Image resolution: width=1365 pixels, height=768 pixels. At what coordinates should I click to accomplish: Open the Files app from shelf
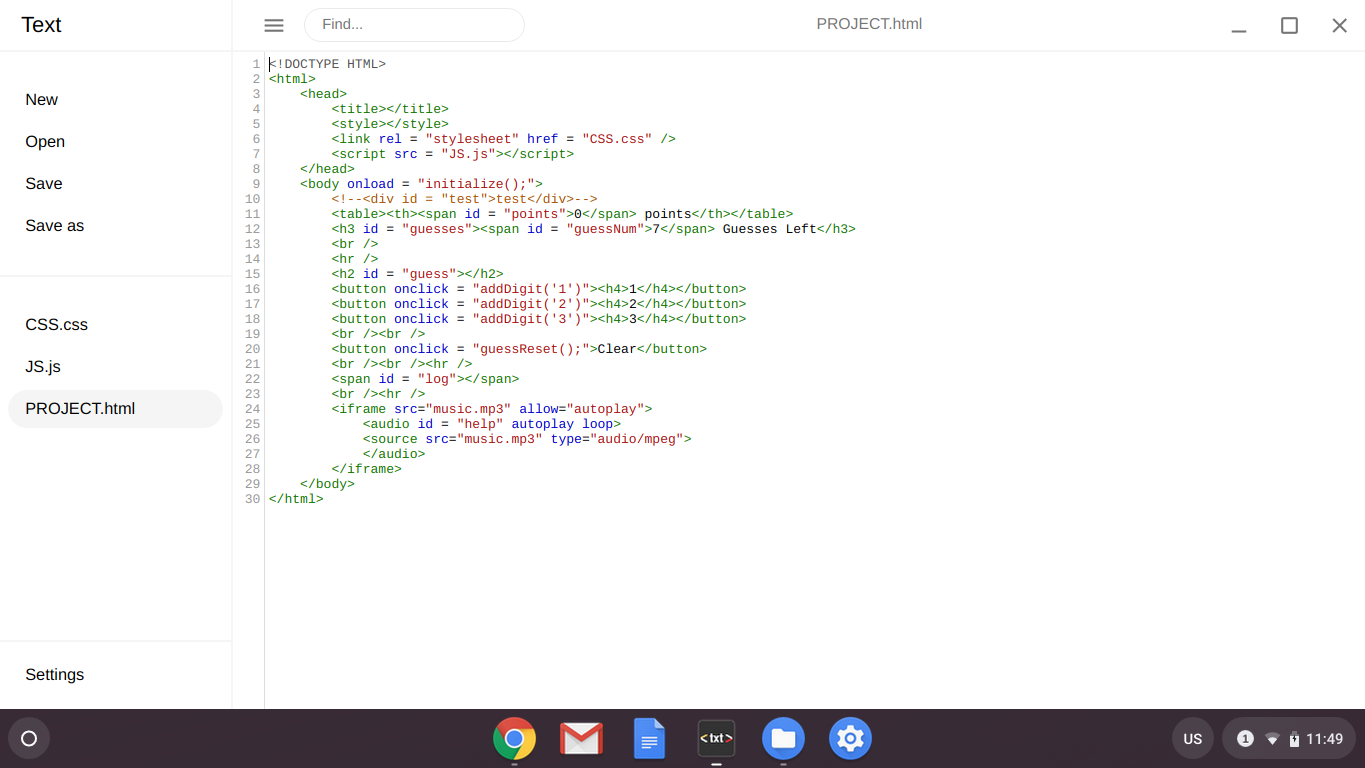coord(783,739)
